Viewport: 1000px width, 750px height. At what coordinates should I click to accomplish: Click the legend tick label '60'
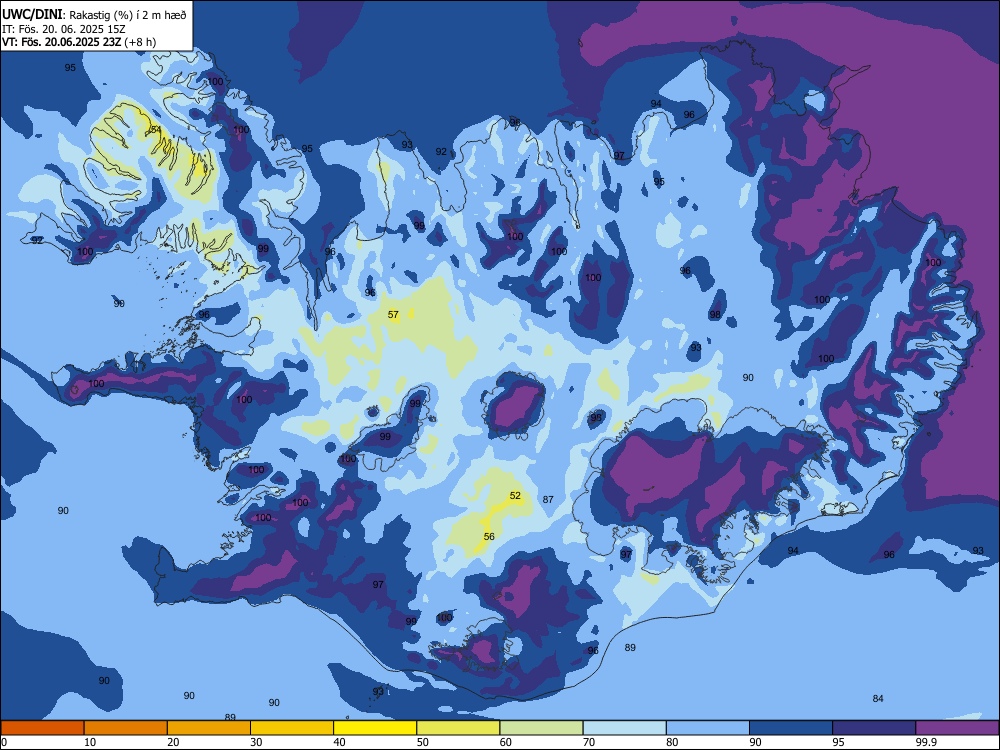pos(506,742)
